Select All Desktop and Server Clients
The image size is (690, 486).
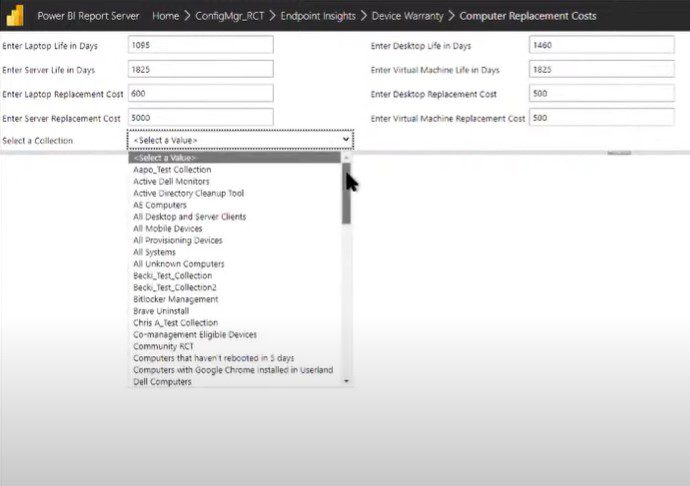coord(235,217)
